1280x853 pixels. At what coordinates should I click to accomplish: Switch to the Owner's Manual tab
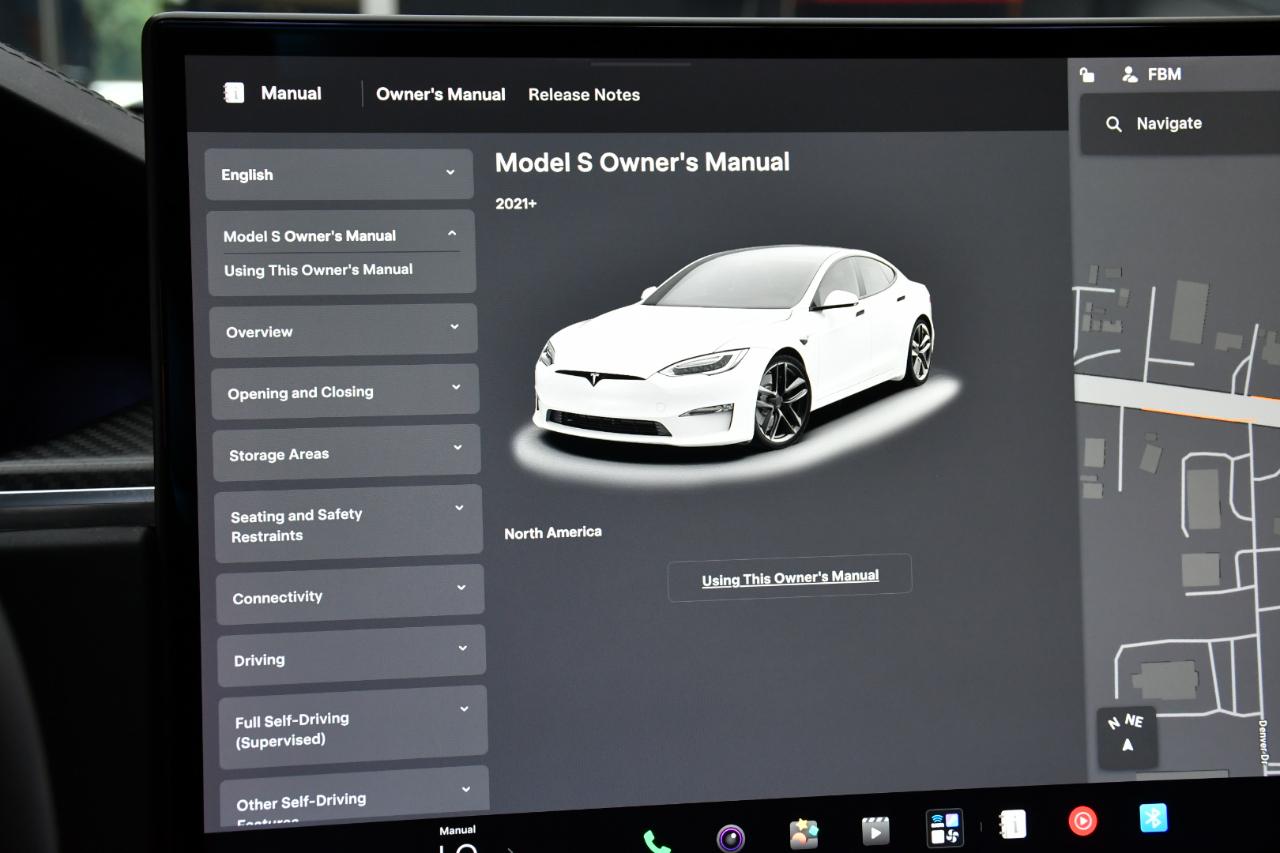(441, 94)
